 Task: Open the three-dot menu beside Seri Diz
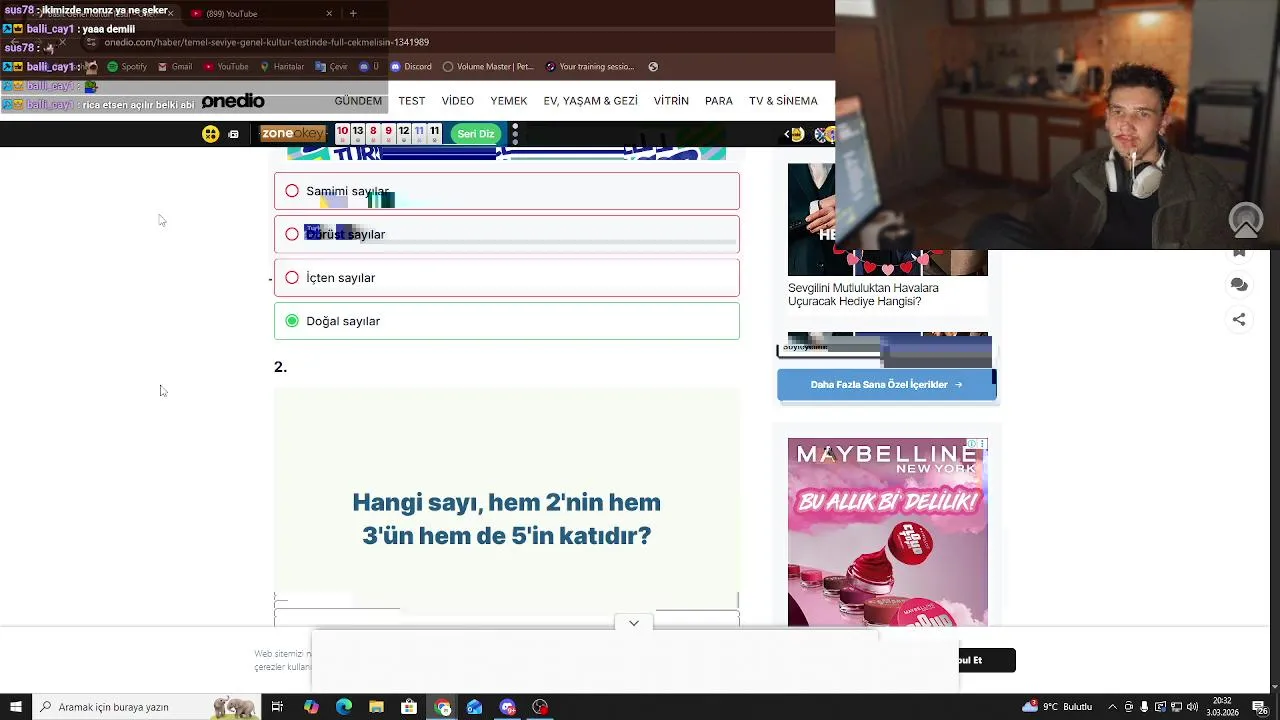click(515, 134)
